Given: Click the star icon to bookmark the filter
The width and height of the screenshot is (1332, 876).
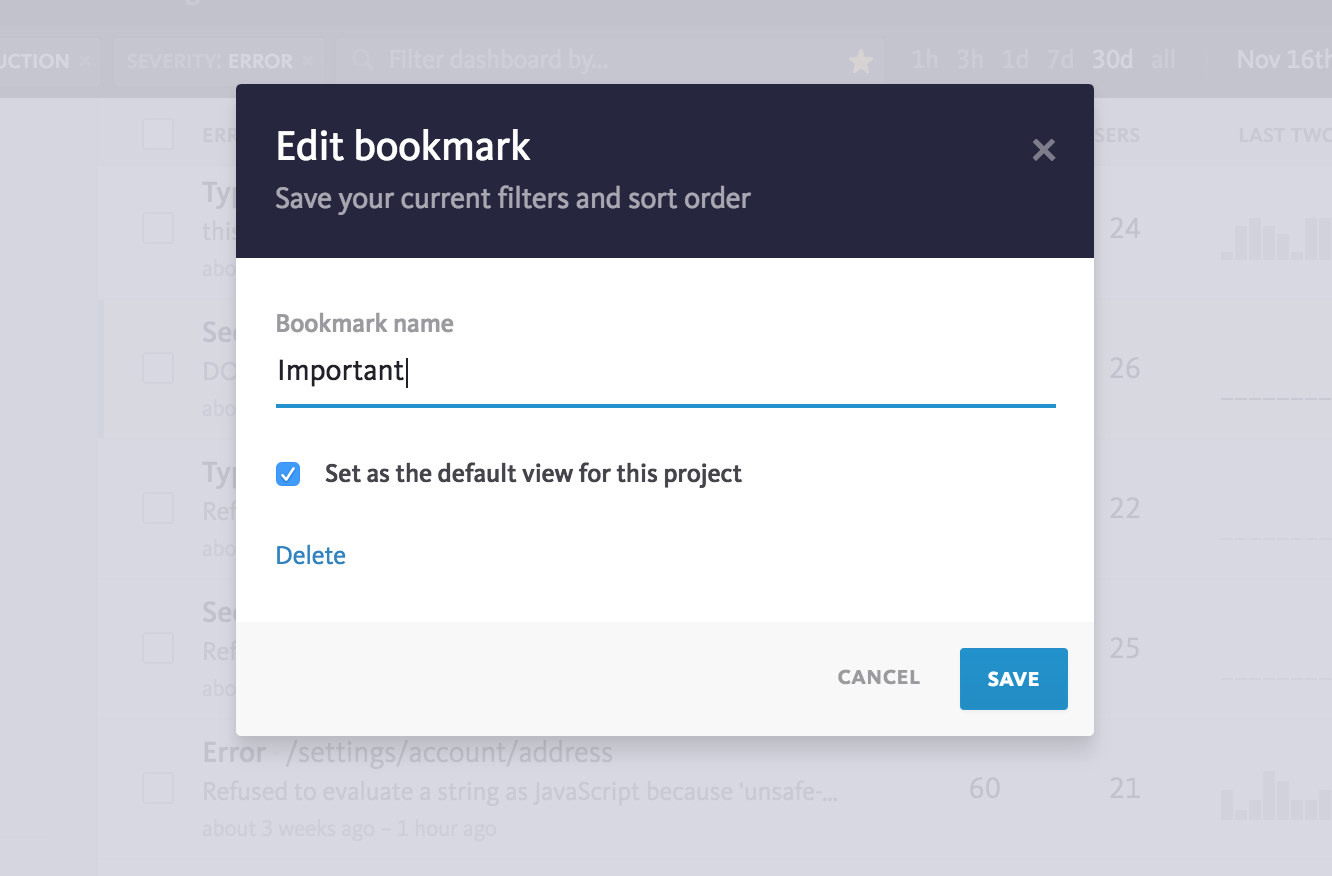Looking at the screenshot, I should [x=860, y=60].
